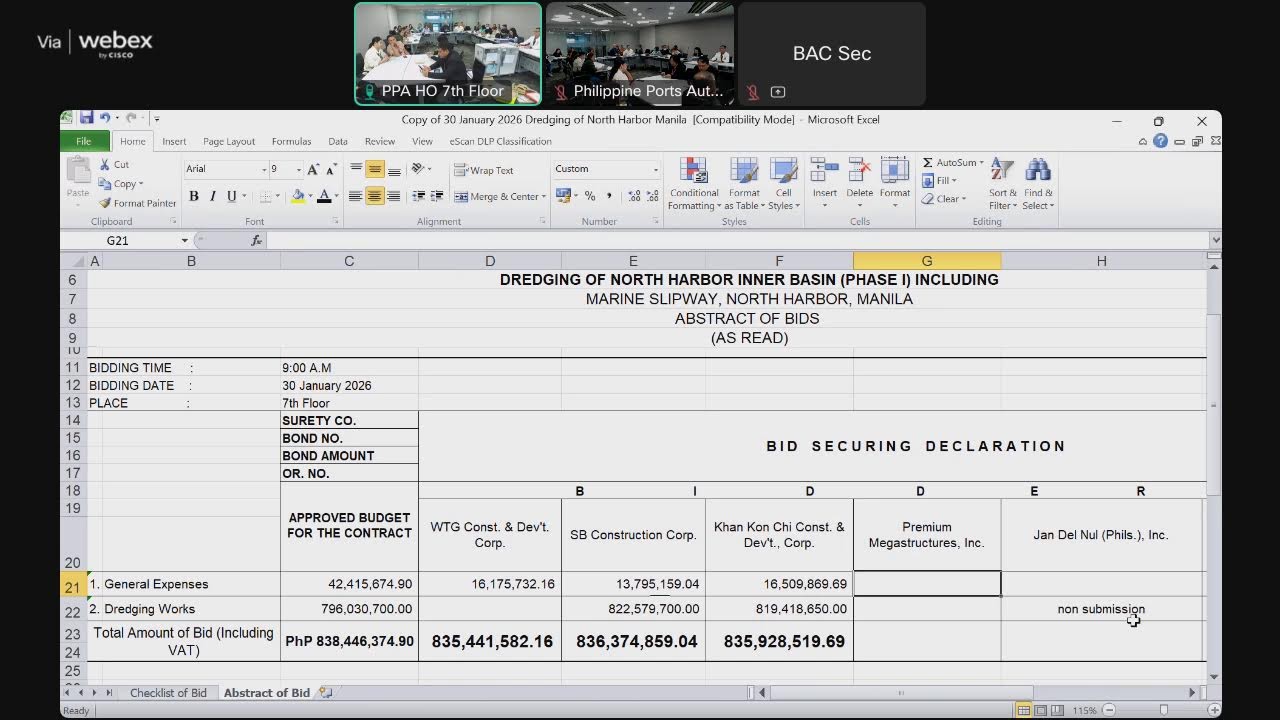
Task: Zoom in using the plus button
Action: 1214,710
